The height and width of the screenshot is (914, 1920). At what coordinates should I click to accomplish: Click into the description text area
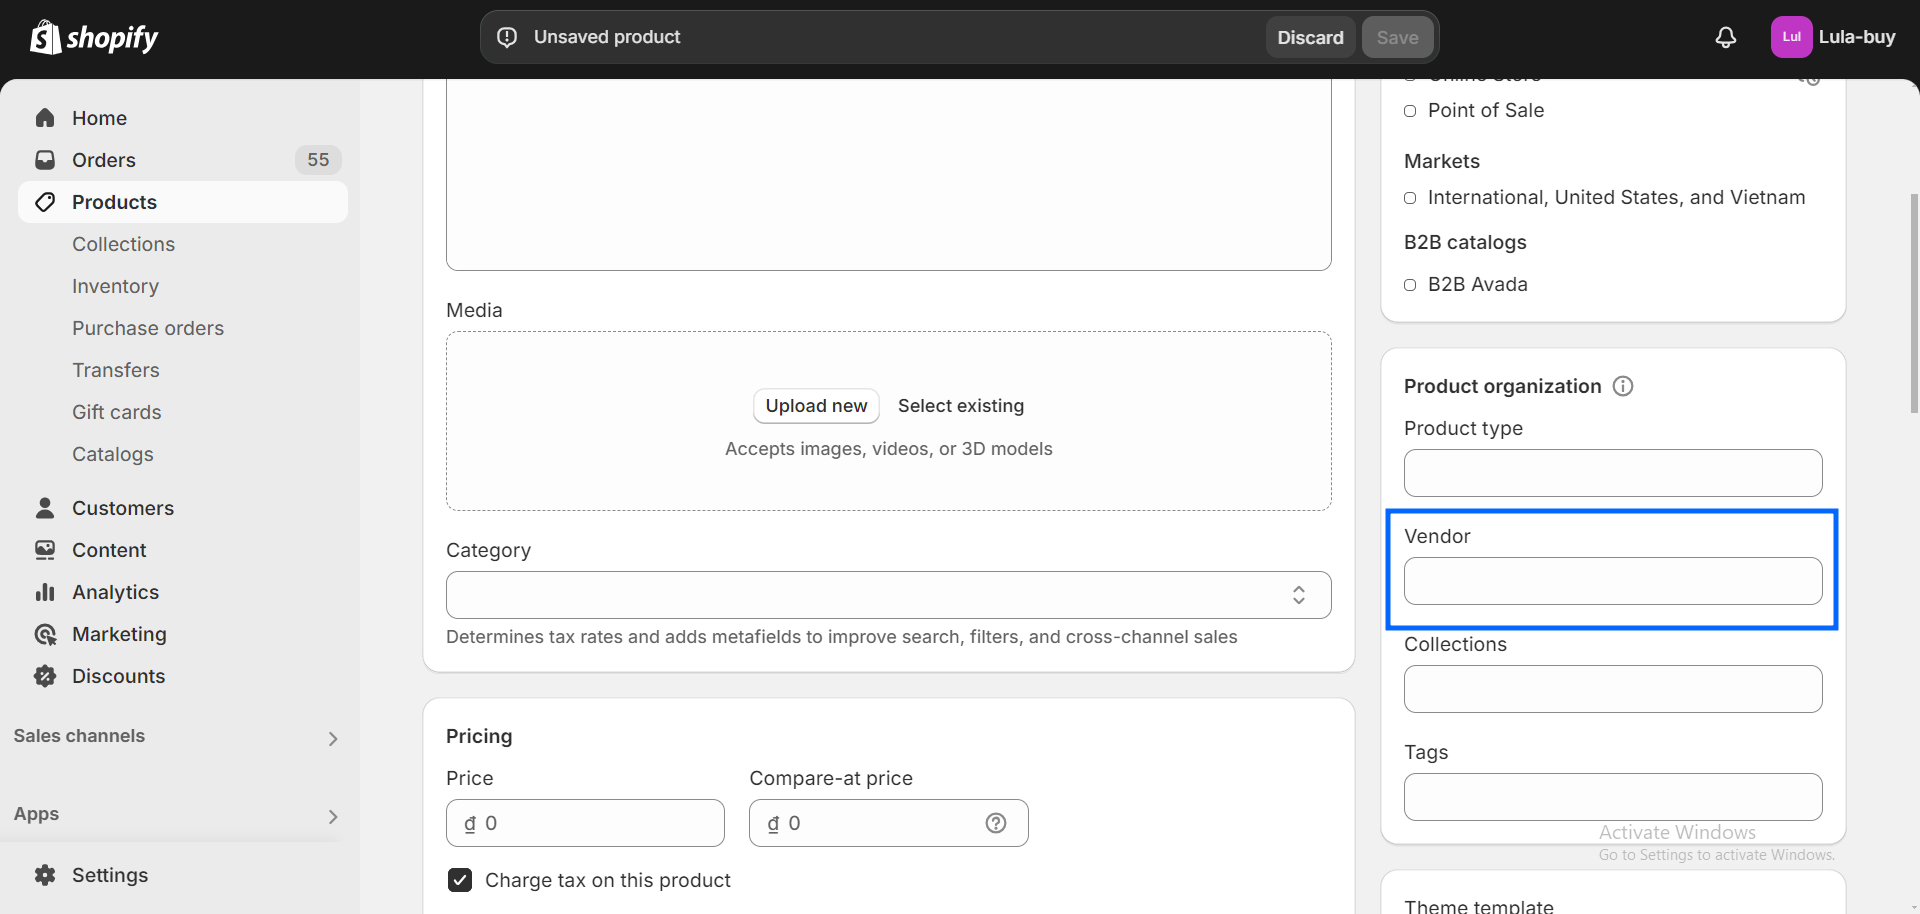coord(888,175)
